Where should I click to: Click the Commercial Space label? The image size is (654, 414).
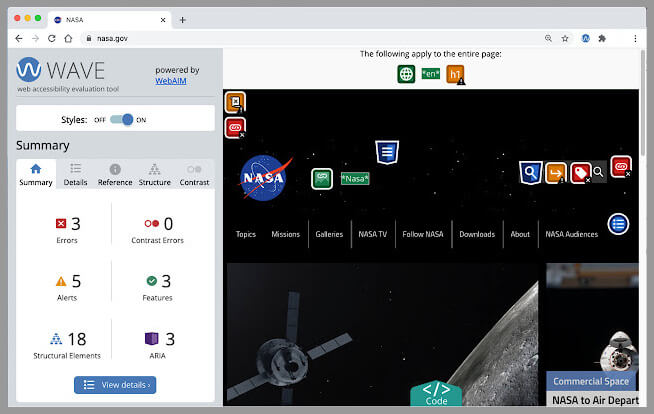coord(591,381)
